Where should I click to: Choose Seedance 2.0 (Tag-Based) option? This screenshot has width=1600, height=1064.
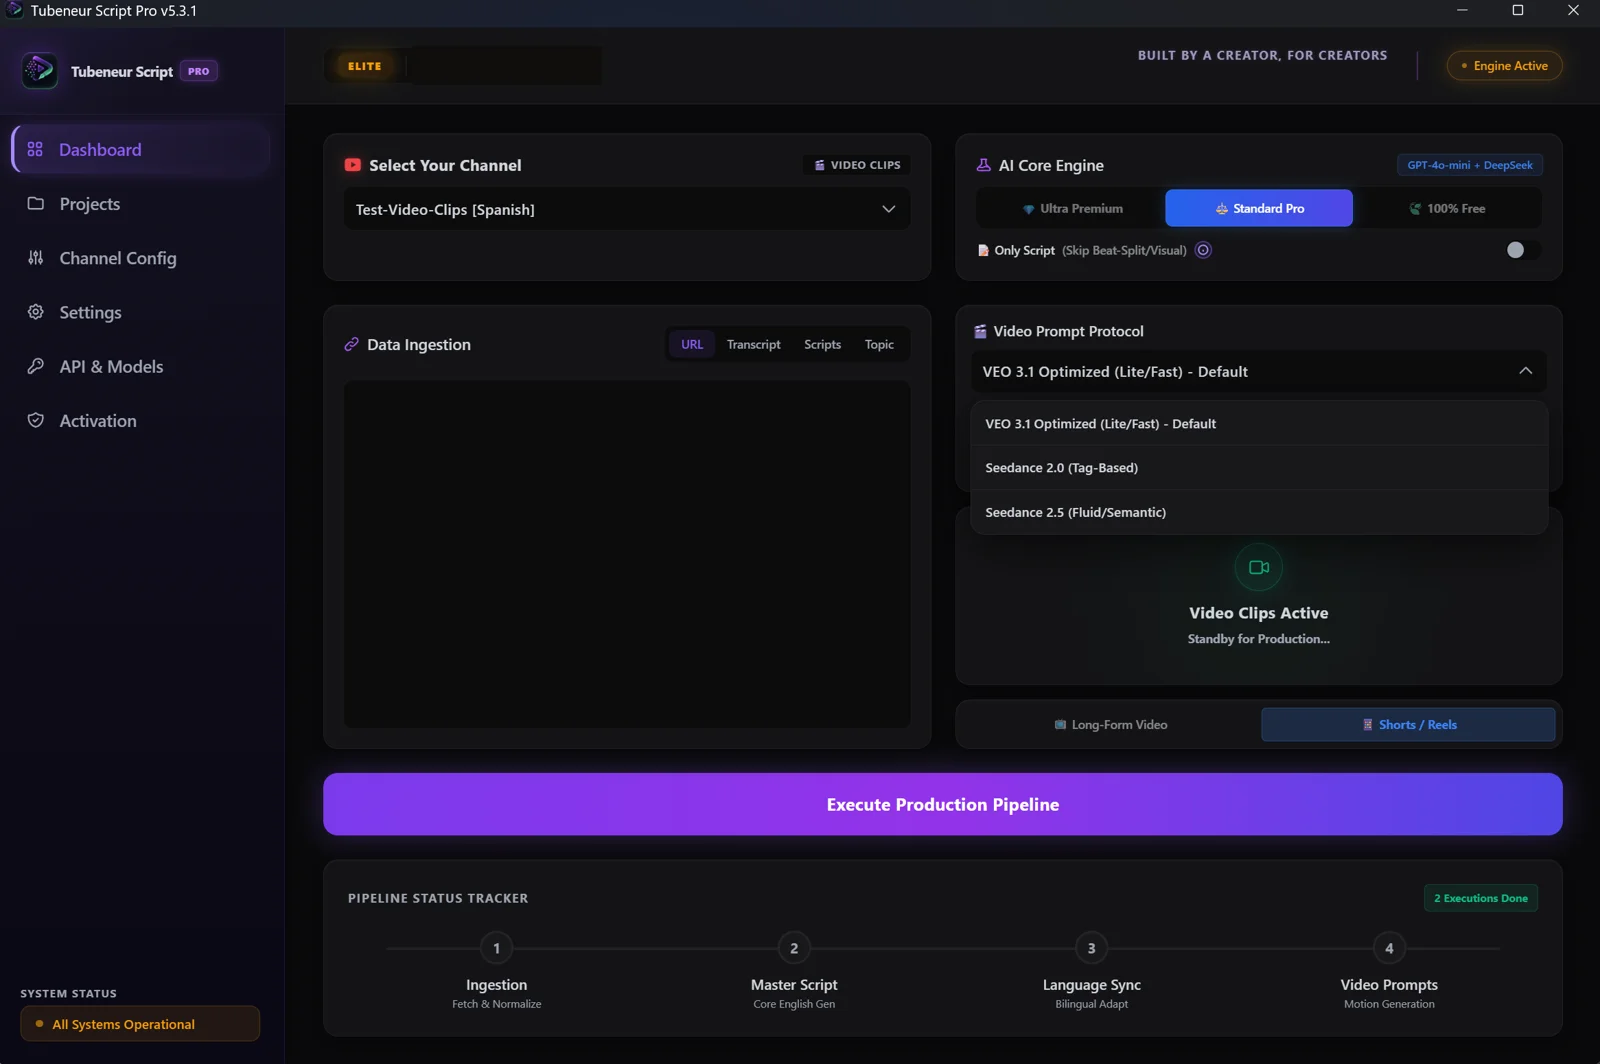click(1259, 467)
